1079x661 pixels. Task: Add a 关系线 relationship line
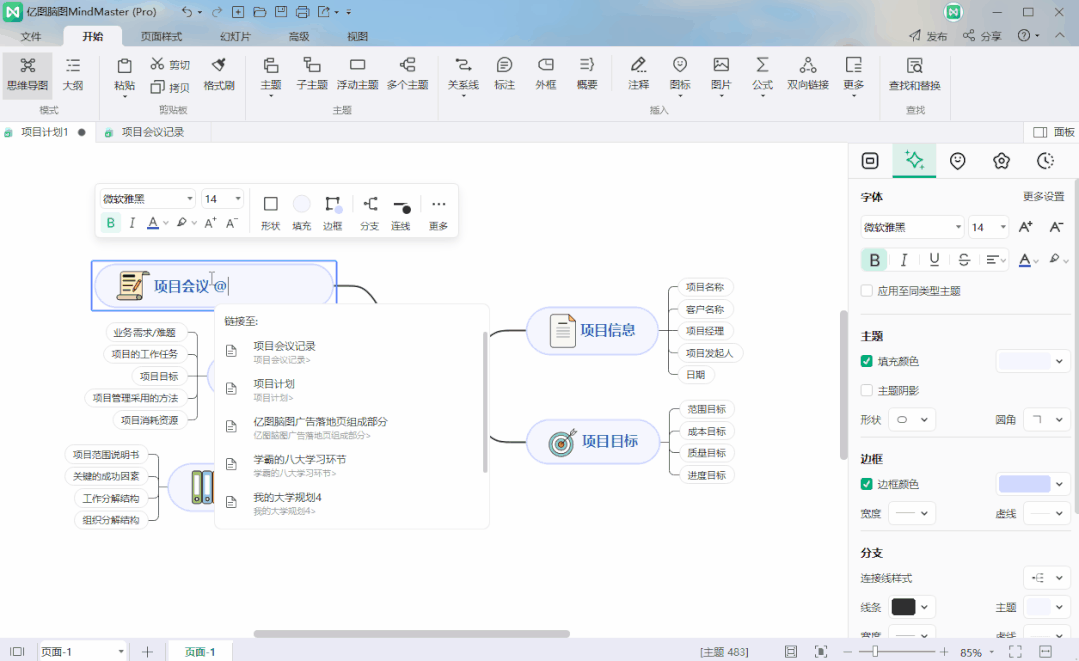[463, 74]
